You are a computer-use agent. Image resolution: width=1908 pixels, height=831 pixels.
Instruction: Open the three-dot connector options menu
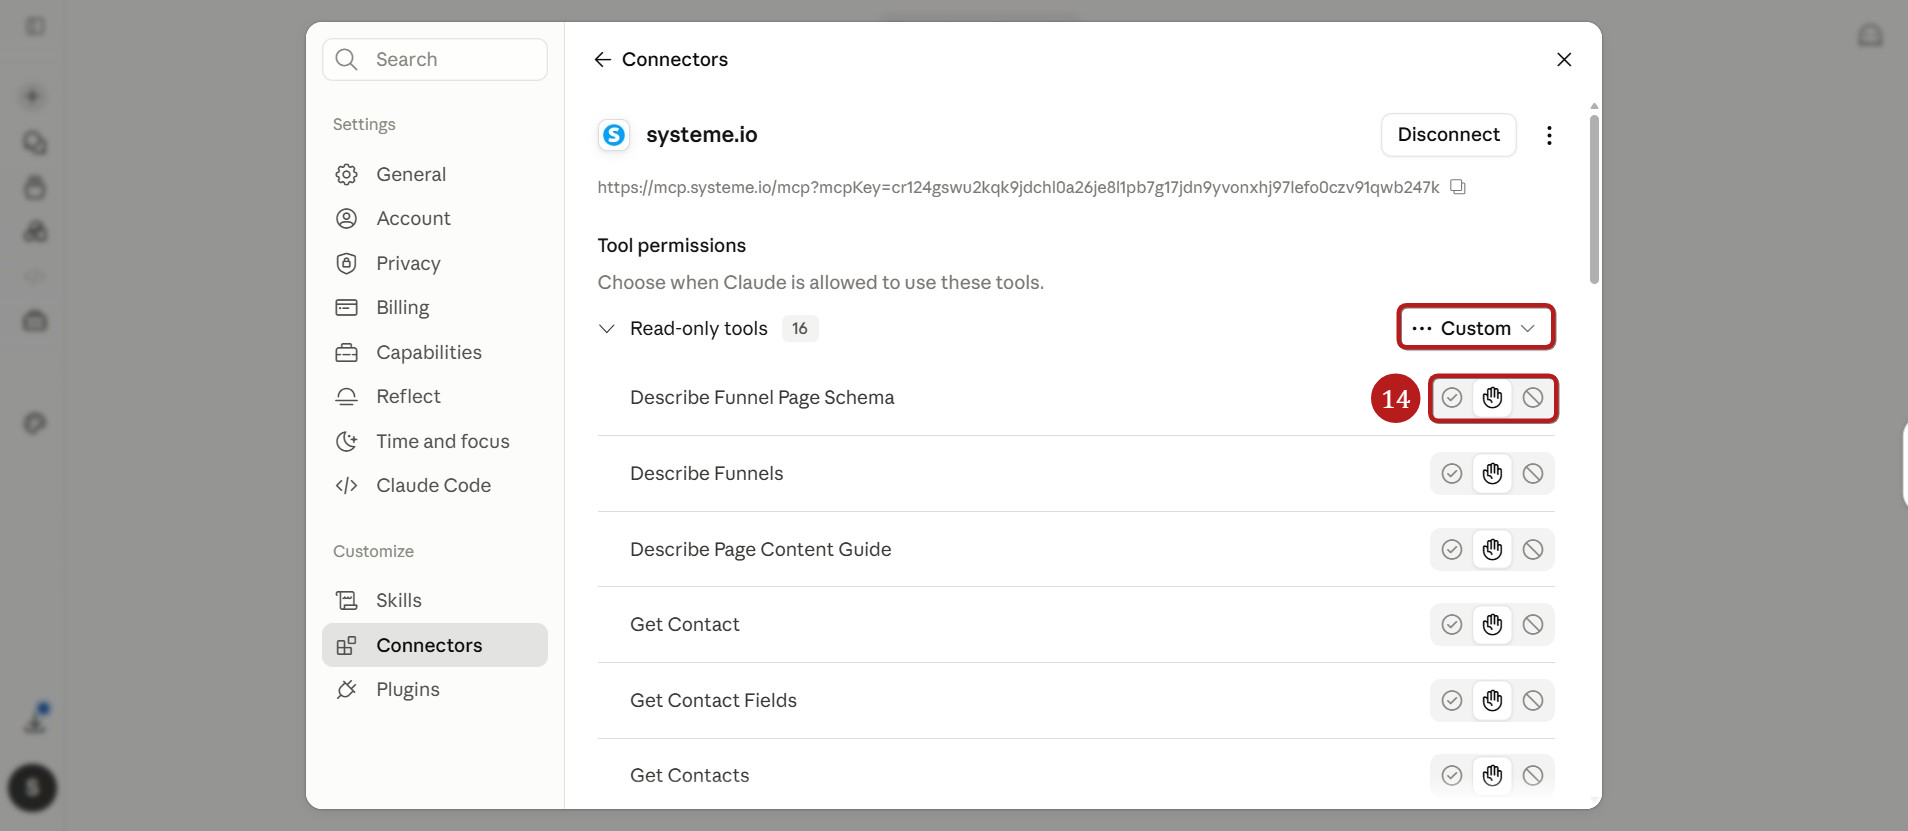[x=1549, y=135]
